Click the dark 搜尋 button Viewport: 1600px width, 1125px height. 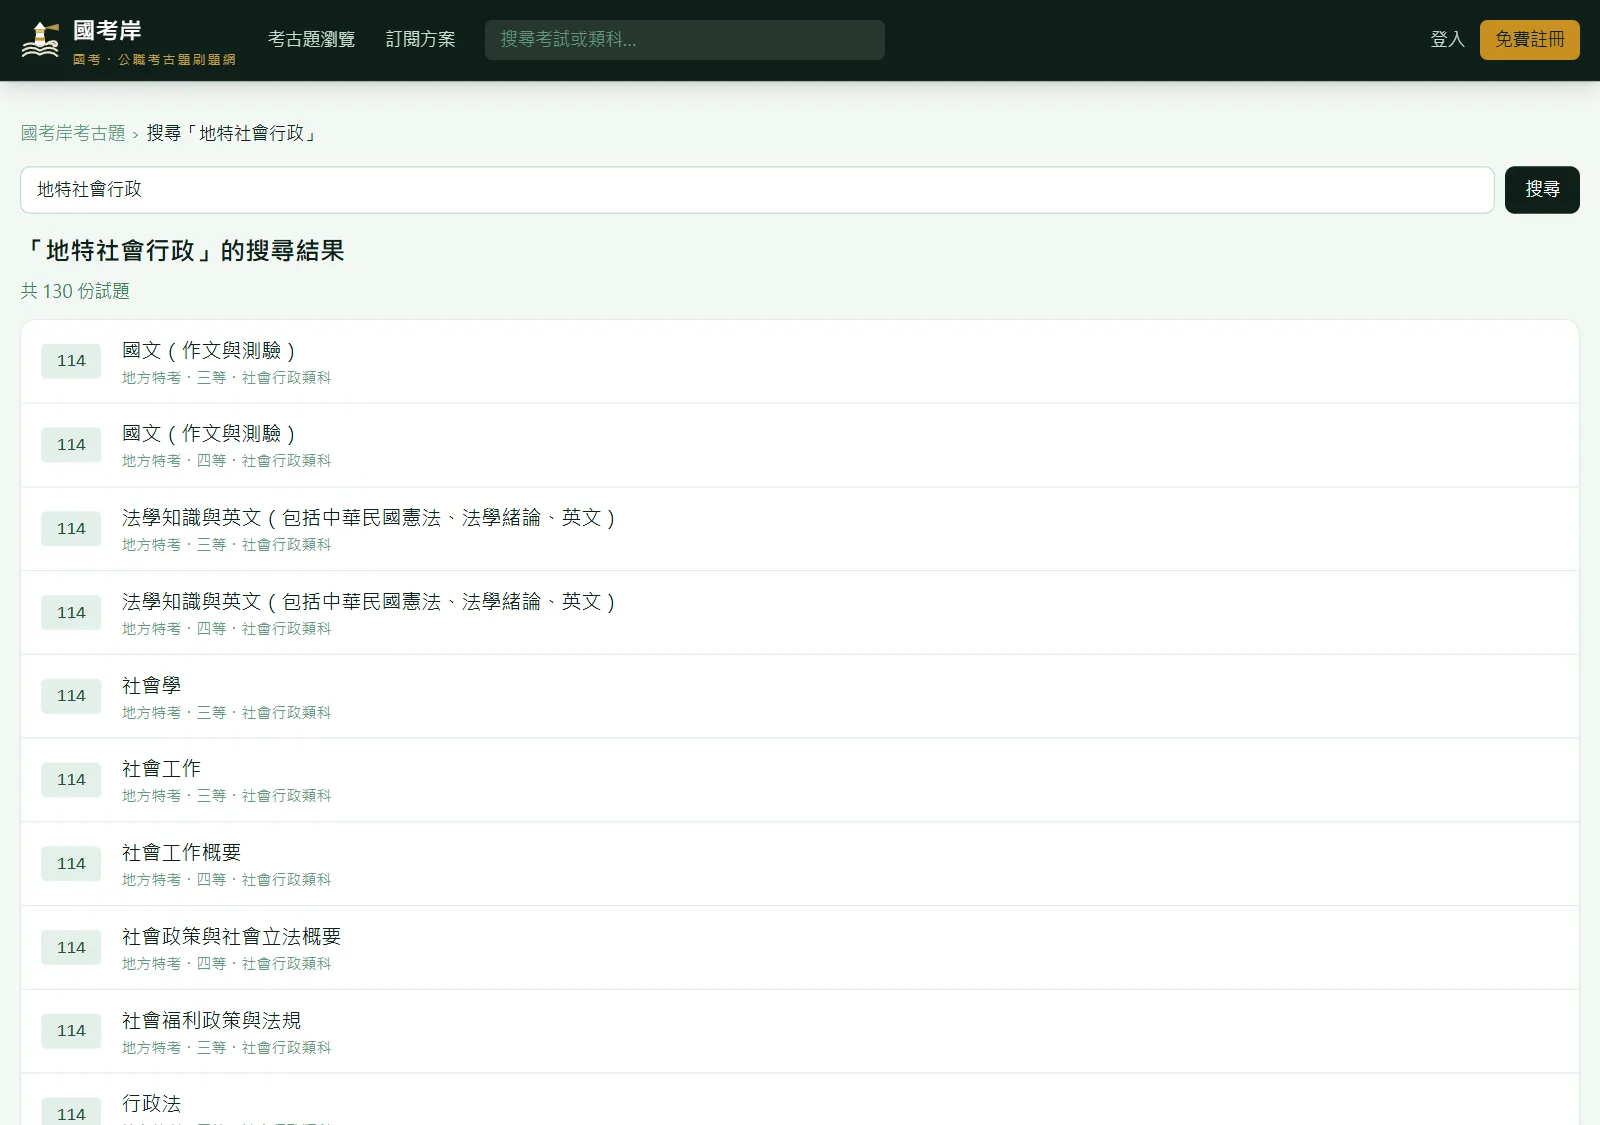pos(1542,190)
